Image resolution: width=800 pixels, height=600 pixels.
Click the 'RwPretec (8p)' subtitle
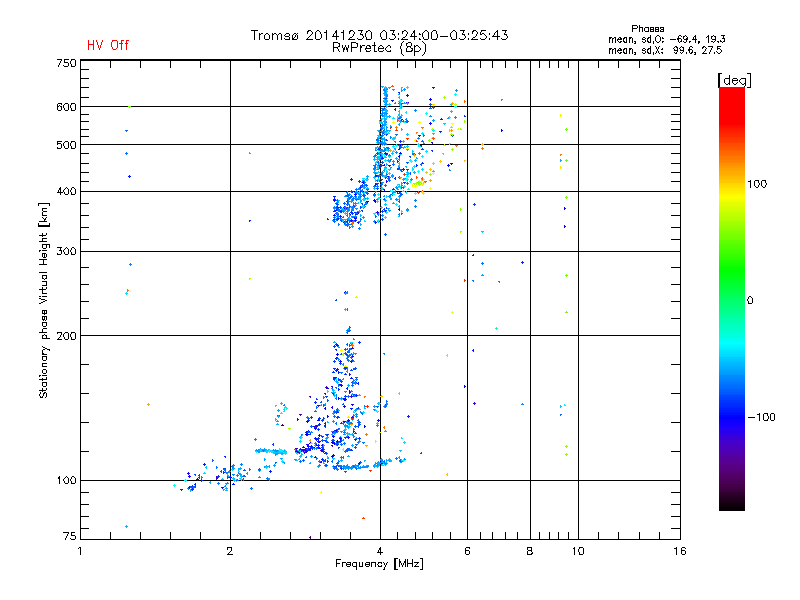click(379, 48)
